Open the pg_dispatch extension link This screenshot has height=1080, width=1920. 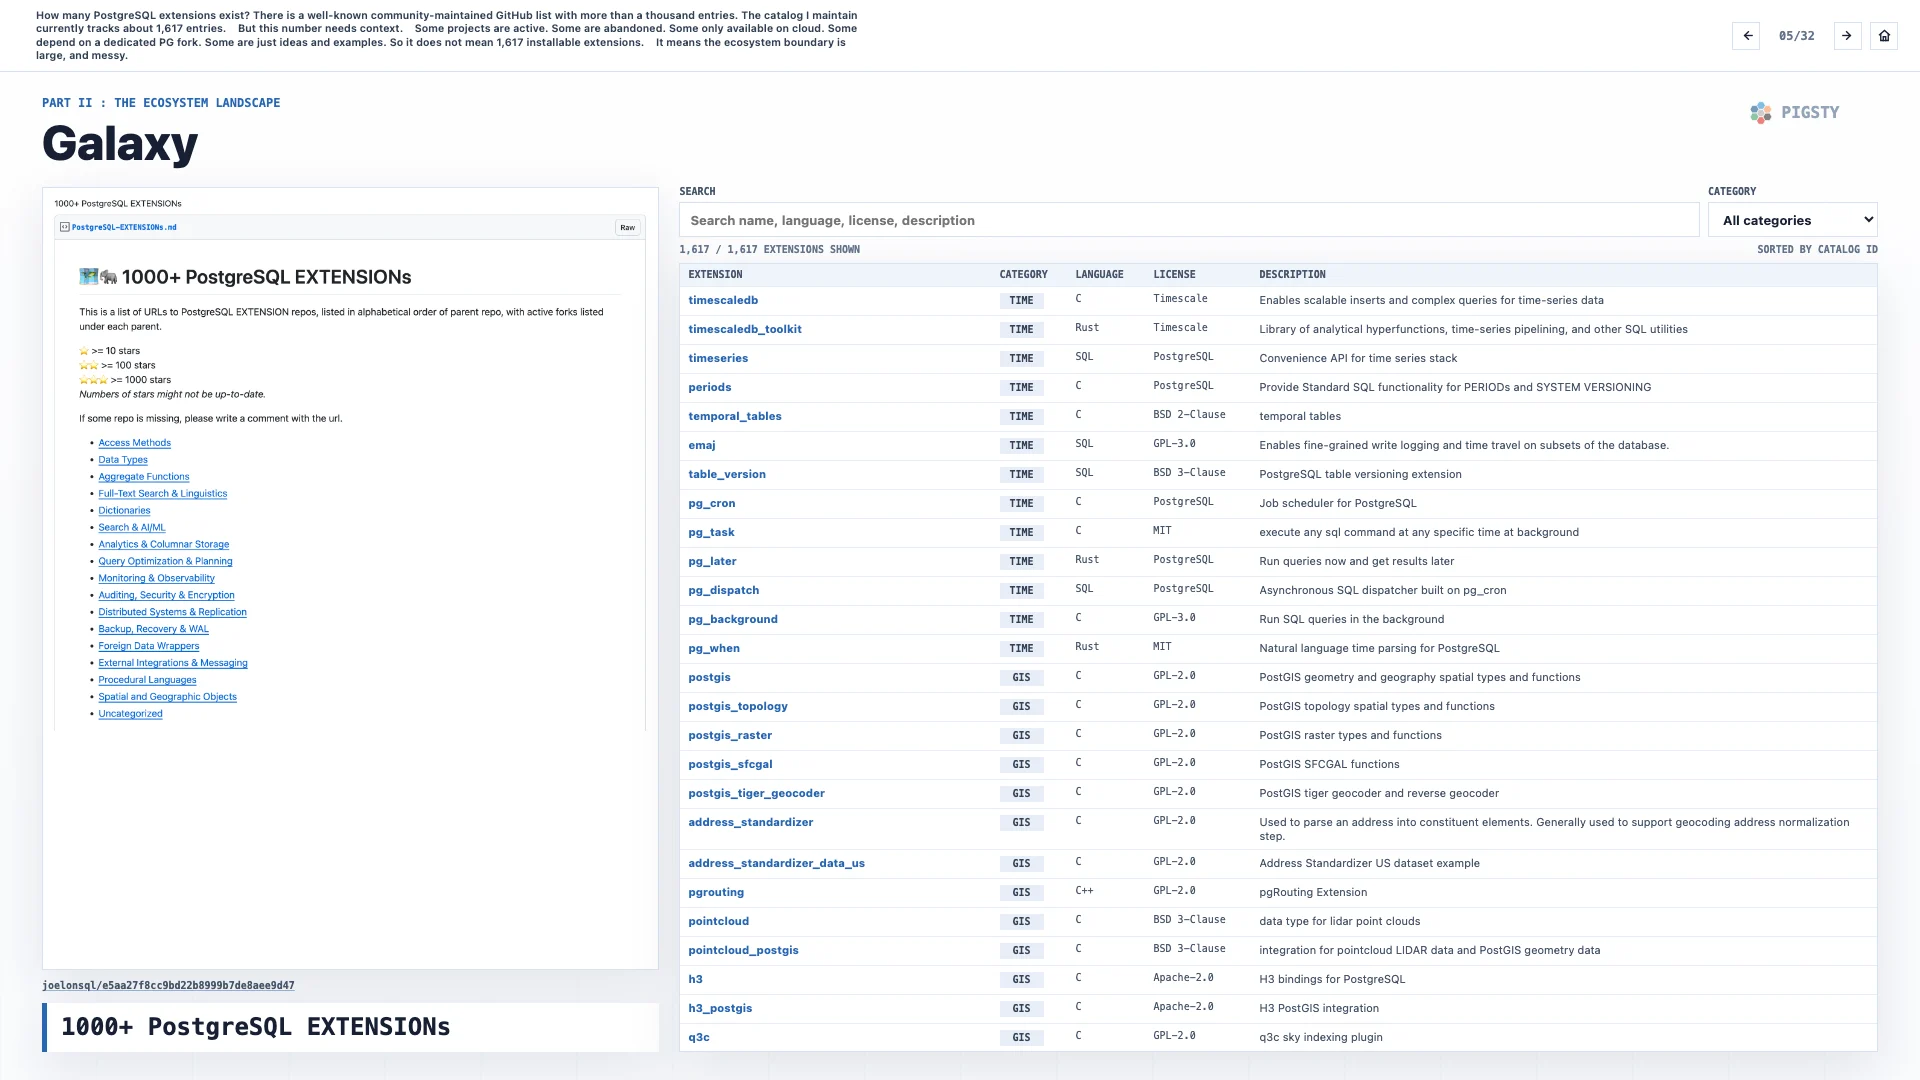pyautogui.click(x=724, y=591)
